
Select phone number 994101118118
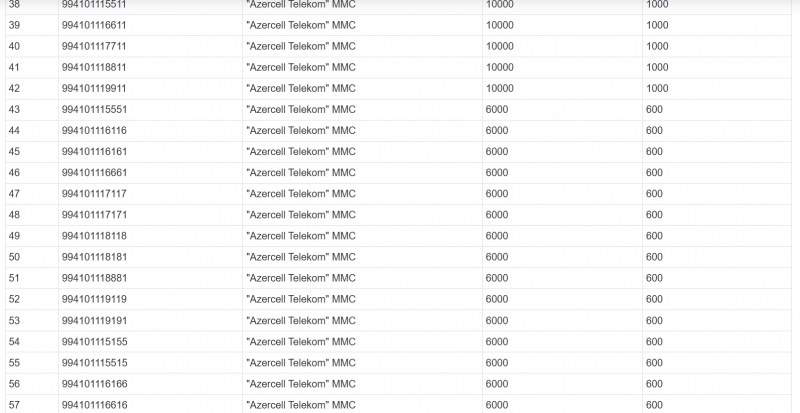[x=94, y=236]
